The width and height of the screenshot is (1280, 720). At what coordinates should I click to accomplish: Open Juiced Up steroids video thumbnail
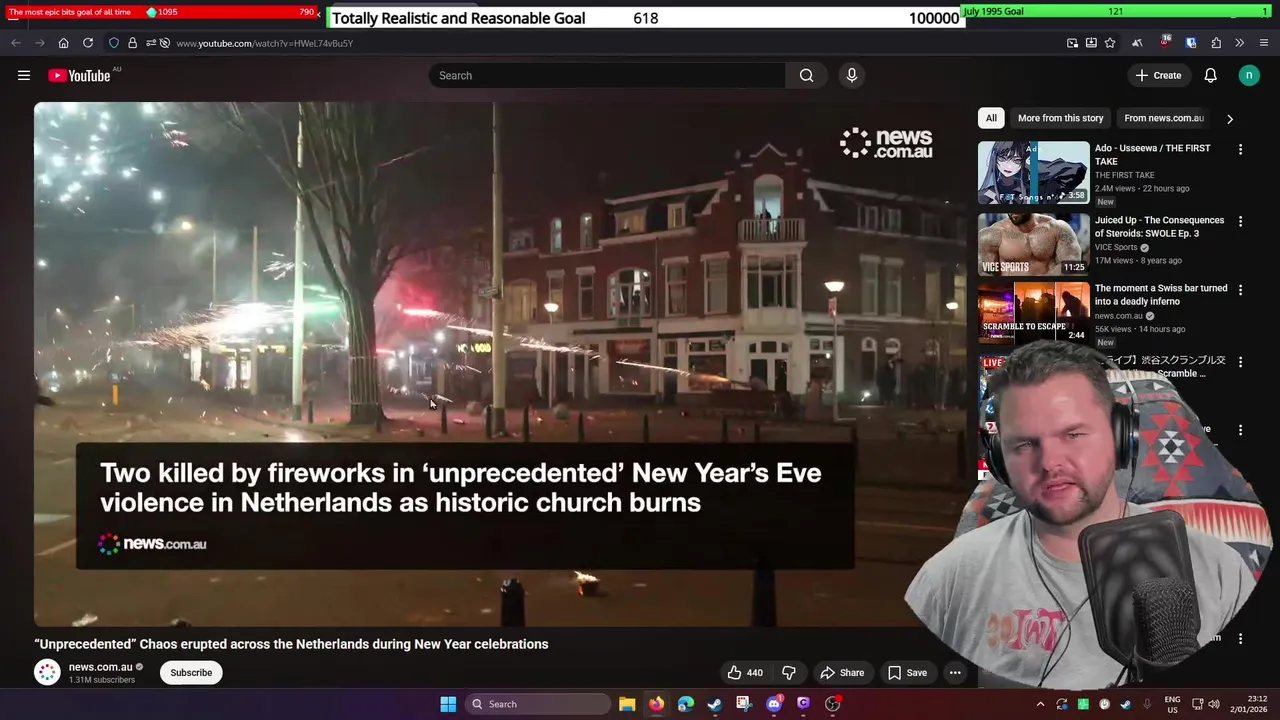pyautogui.click(x=1033, y=244)
